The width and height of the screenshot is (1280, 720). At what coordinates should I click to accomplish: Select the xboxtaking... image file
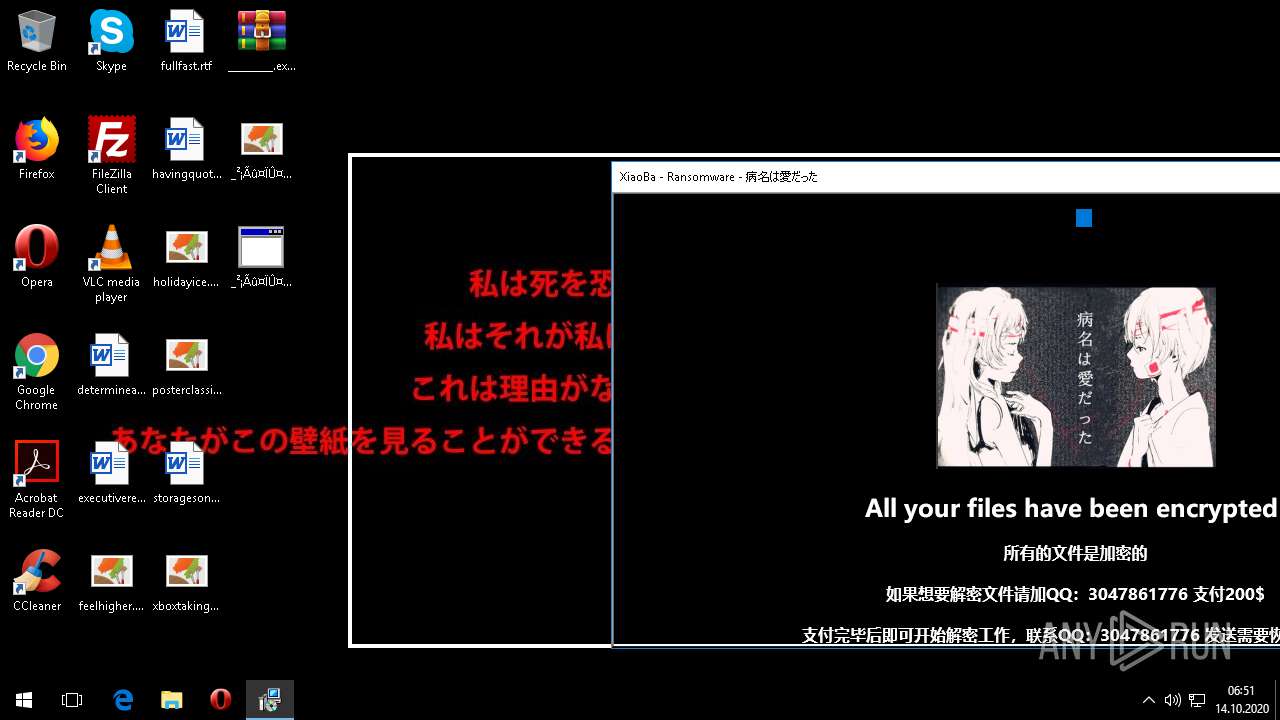pos(186,581)
